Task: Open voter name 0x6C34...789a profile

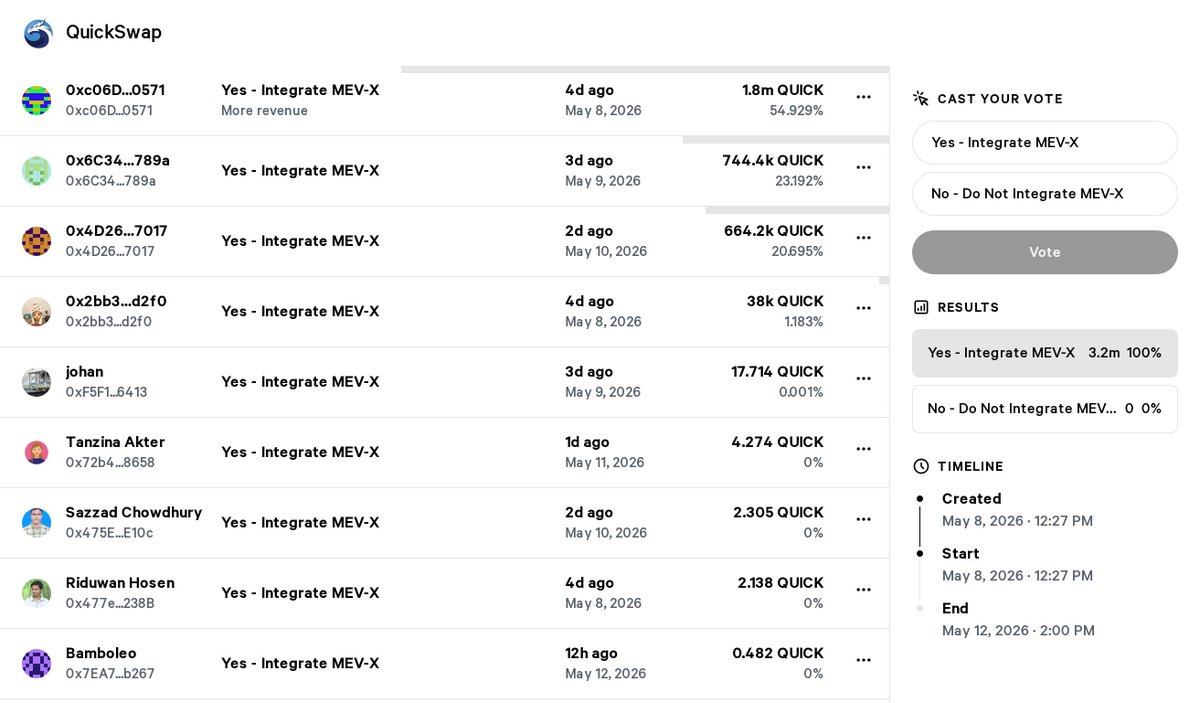Action: coord(118,160)
